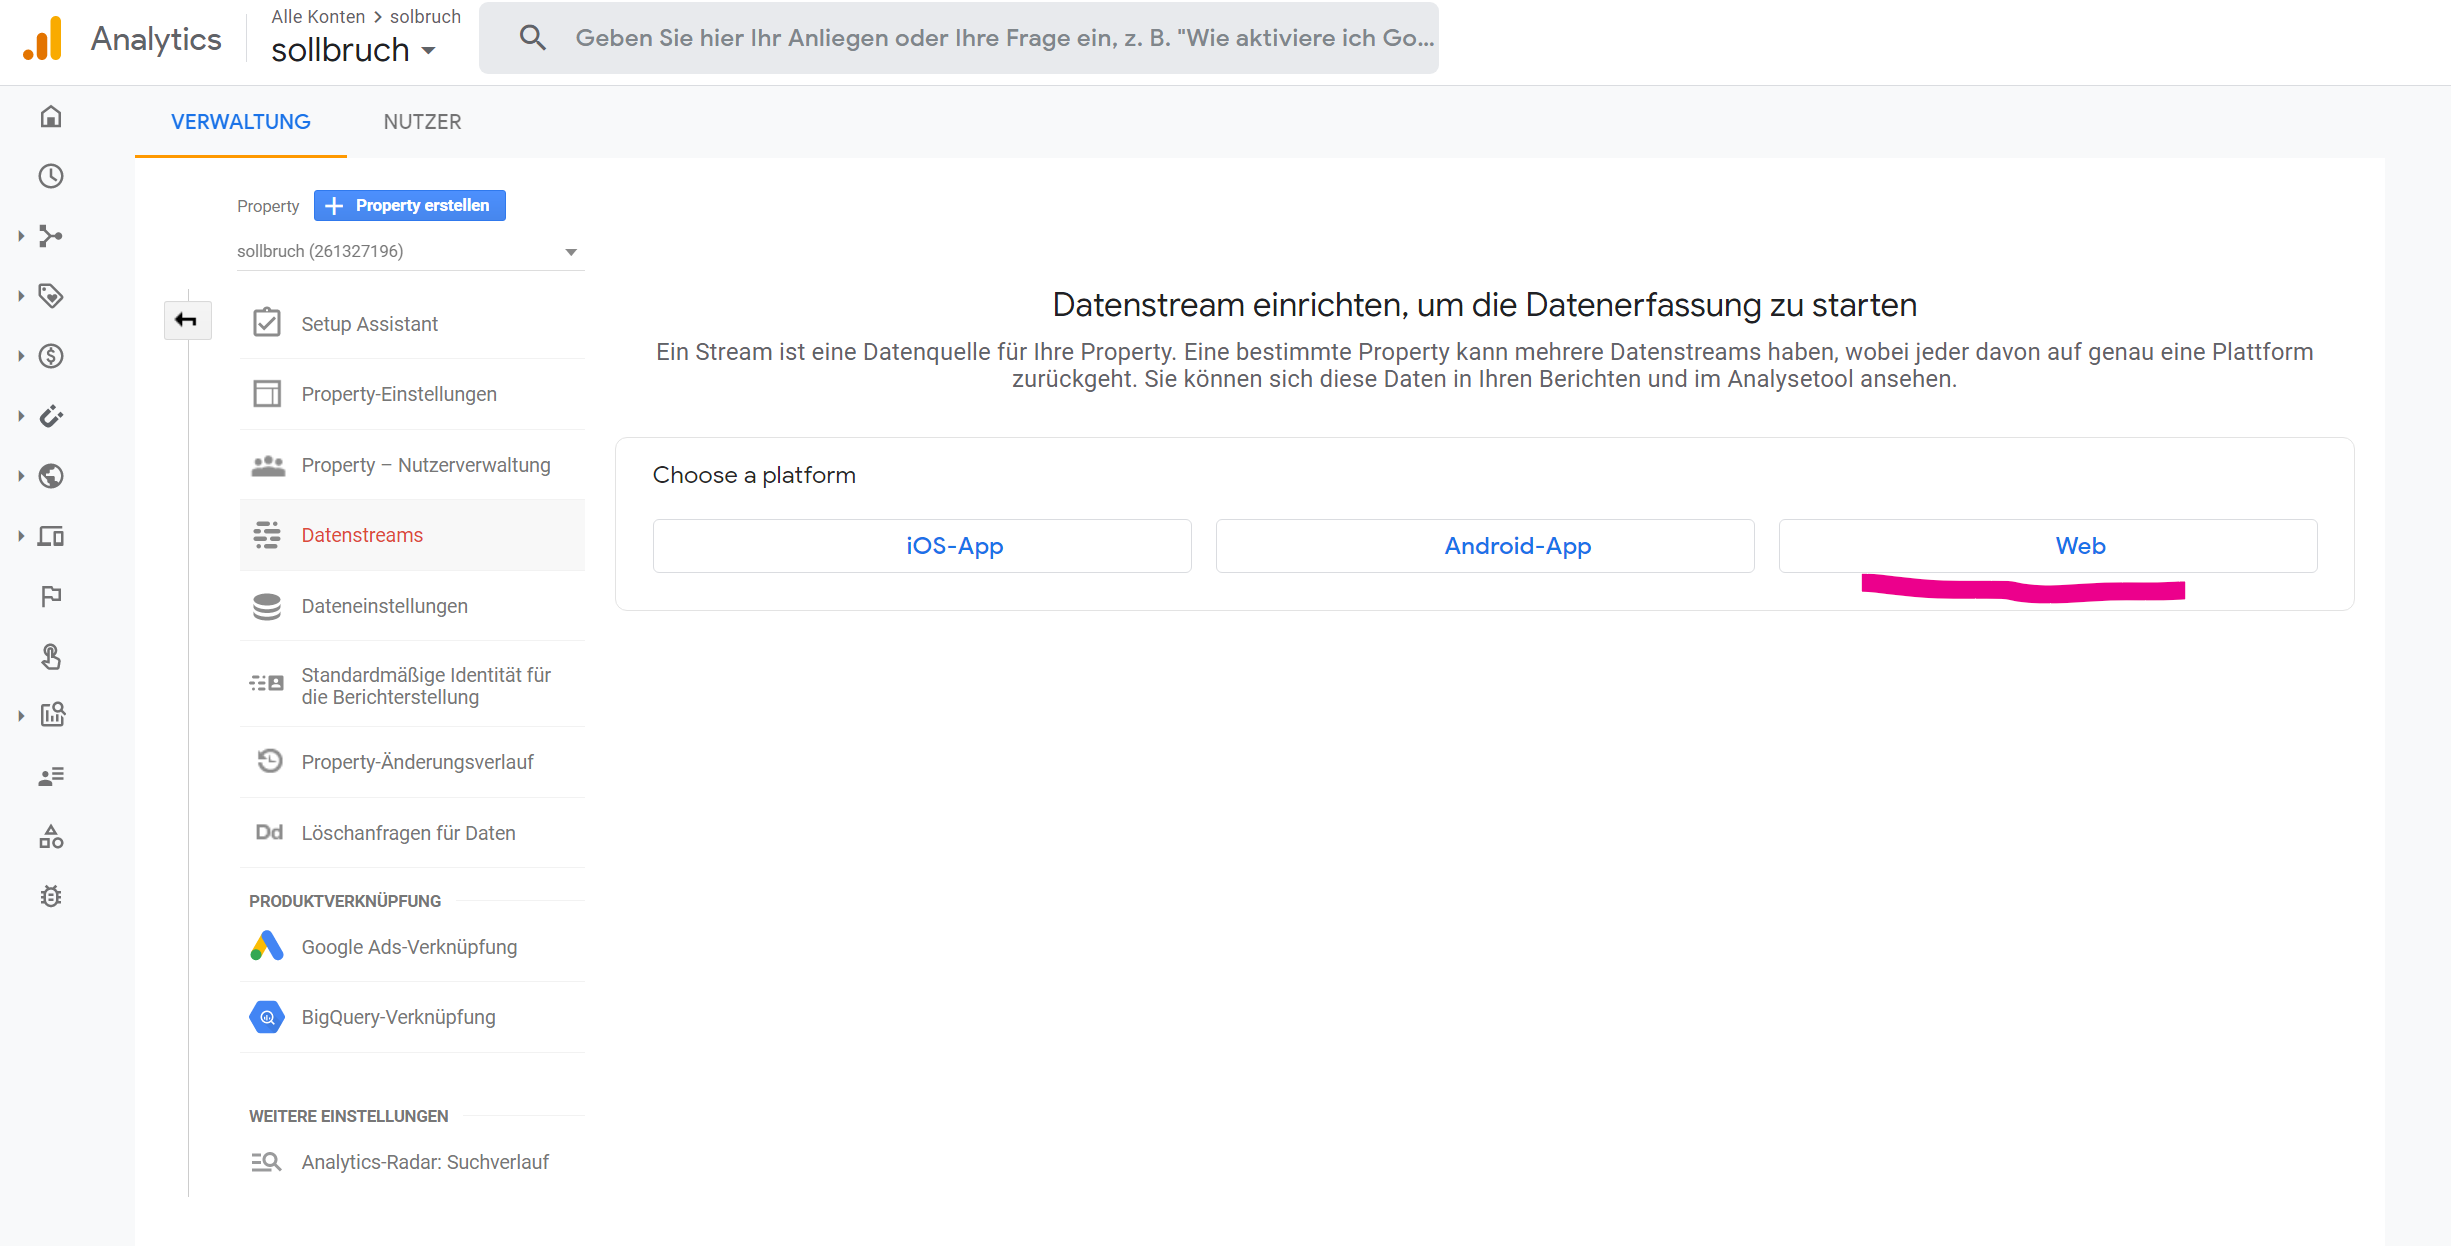The width and height of the screenshot is (2451, 1246).
Task: Click the Setup Assistant checklist icon
Action: pos(267,323)
